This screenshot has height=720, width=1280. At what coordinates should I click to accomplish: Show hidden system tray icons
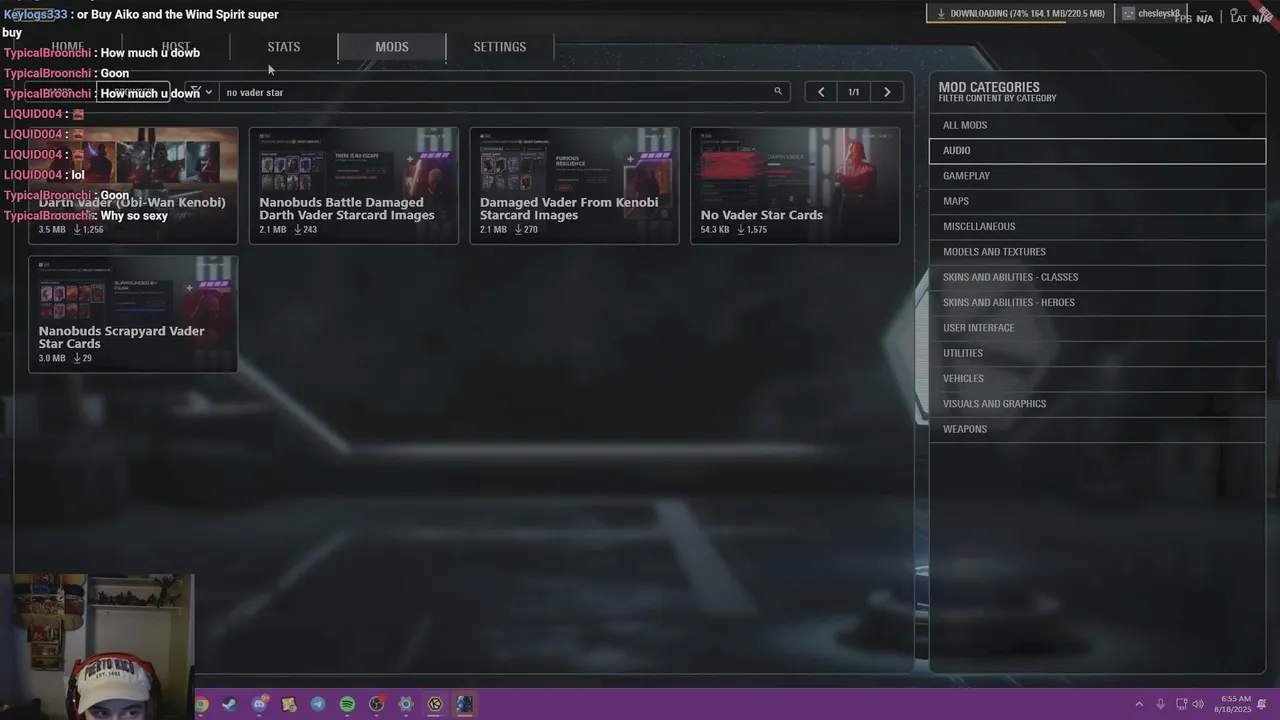tap(1139, 704)
